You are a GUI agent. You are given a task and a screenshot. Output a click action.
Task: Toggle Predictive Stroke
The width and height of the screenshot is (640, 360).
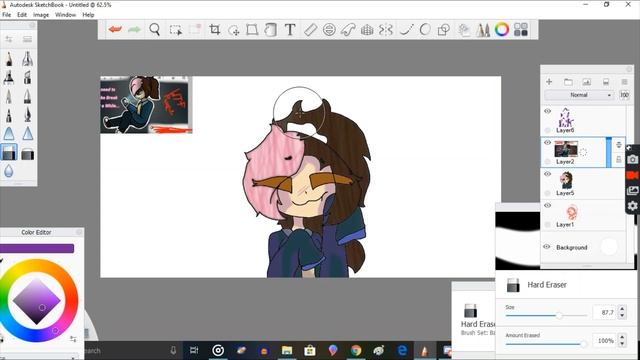point(425,30)
